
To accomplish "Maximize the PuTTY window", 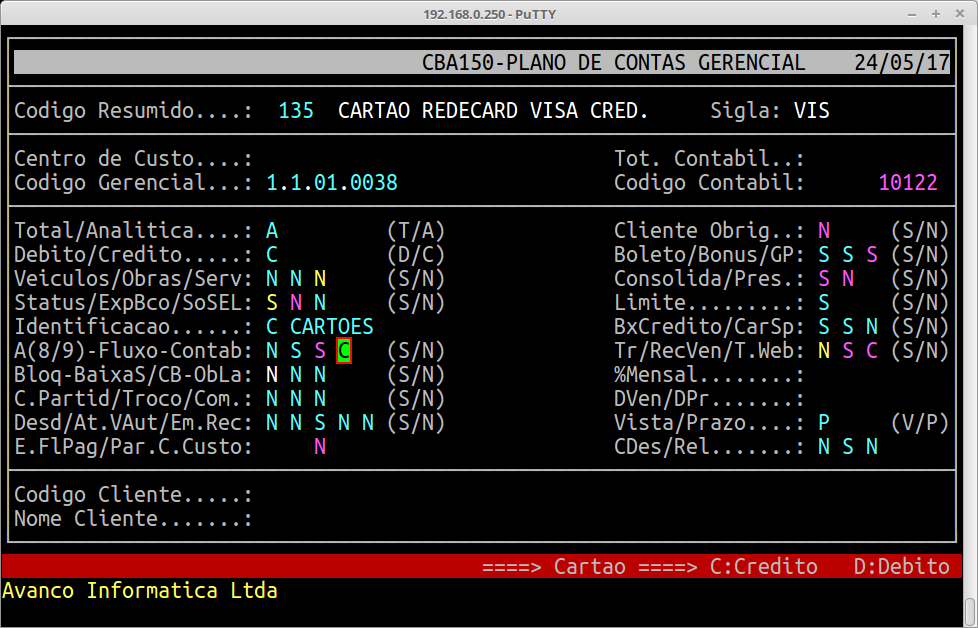I will click(934, 14).
